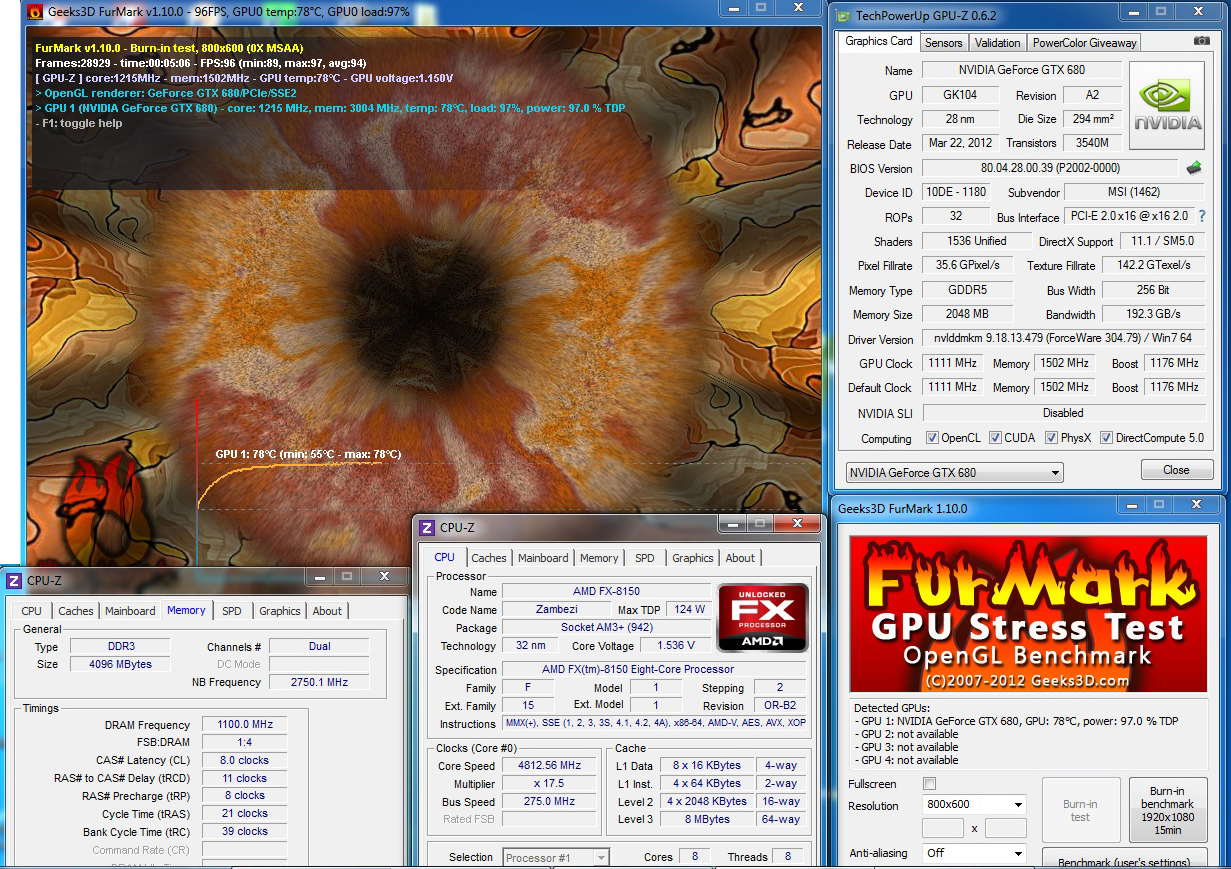Click the custom height field in FurMark
1231x869 pixels.
click(1006, 828)
